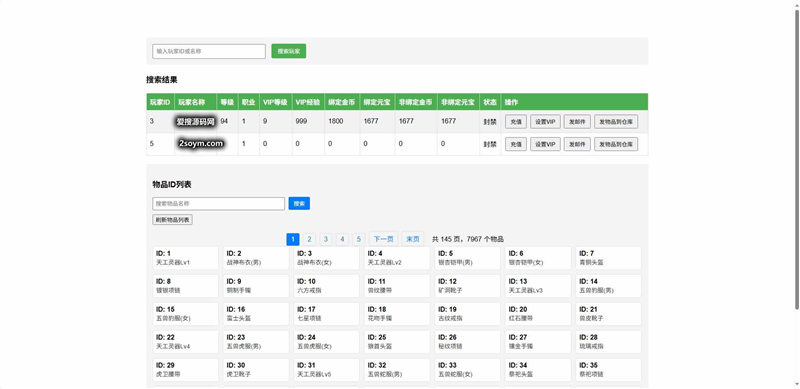This screenshot has height=389, width=800.
Task: Click 设置VIP for player ID 5
Action: coord(545,144)
